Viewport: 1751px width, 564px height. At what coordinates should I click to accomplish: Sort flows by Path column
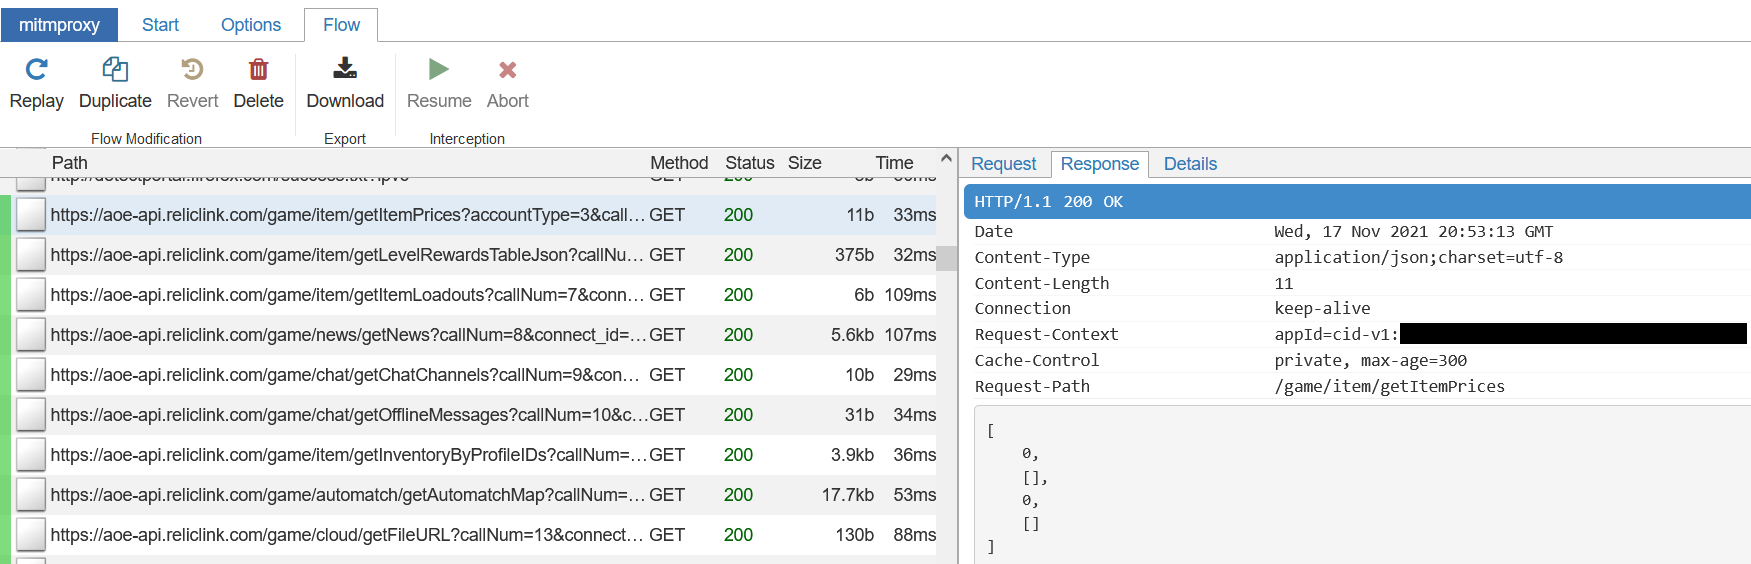(x=70, y=163)
